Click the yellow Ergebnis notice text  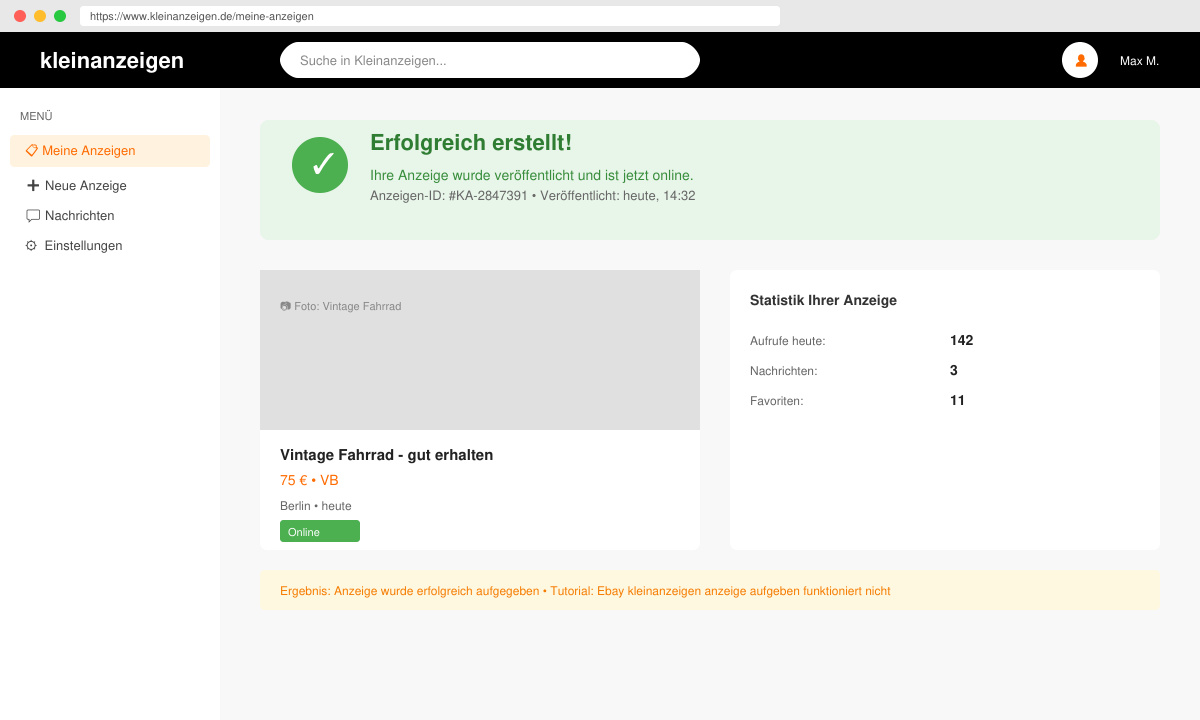[585, 591]
